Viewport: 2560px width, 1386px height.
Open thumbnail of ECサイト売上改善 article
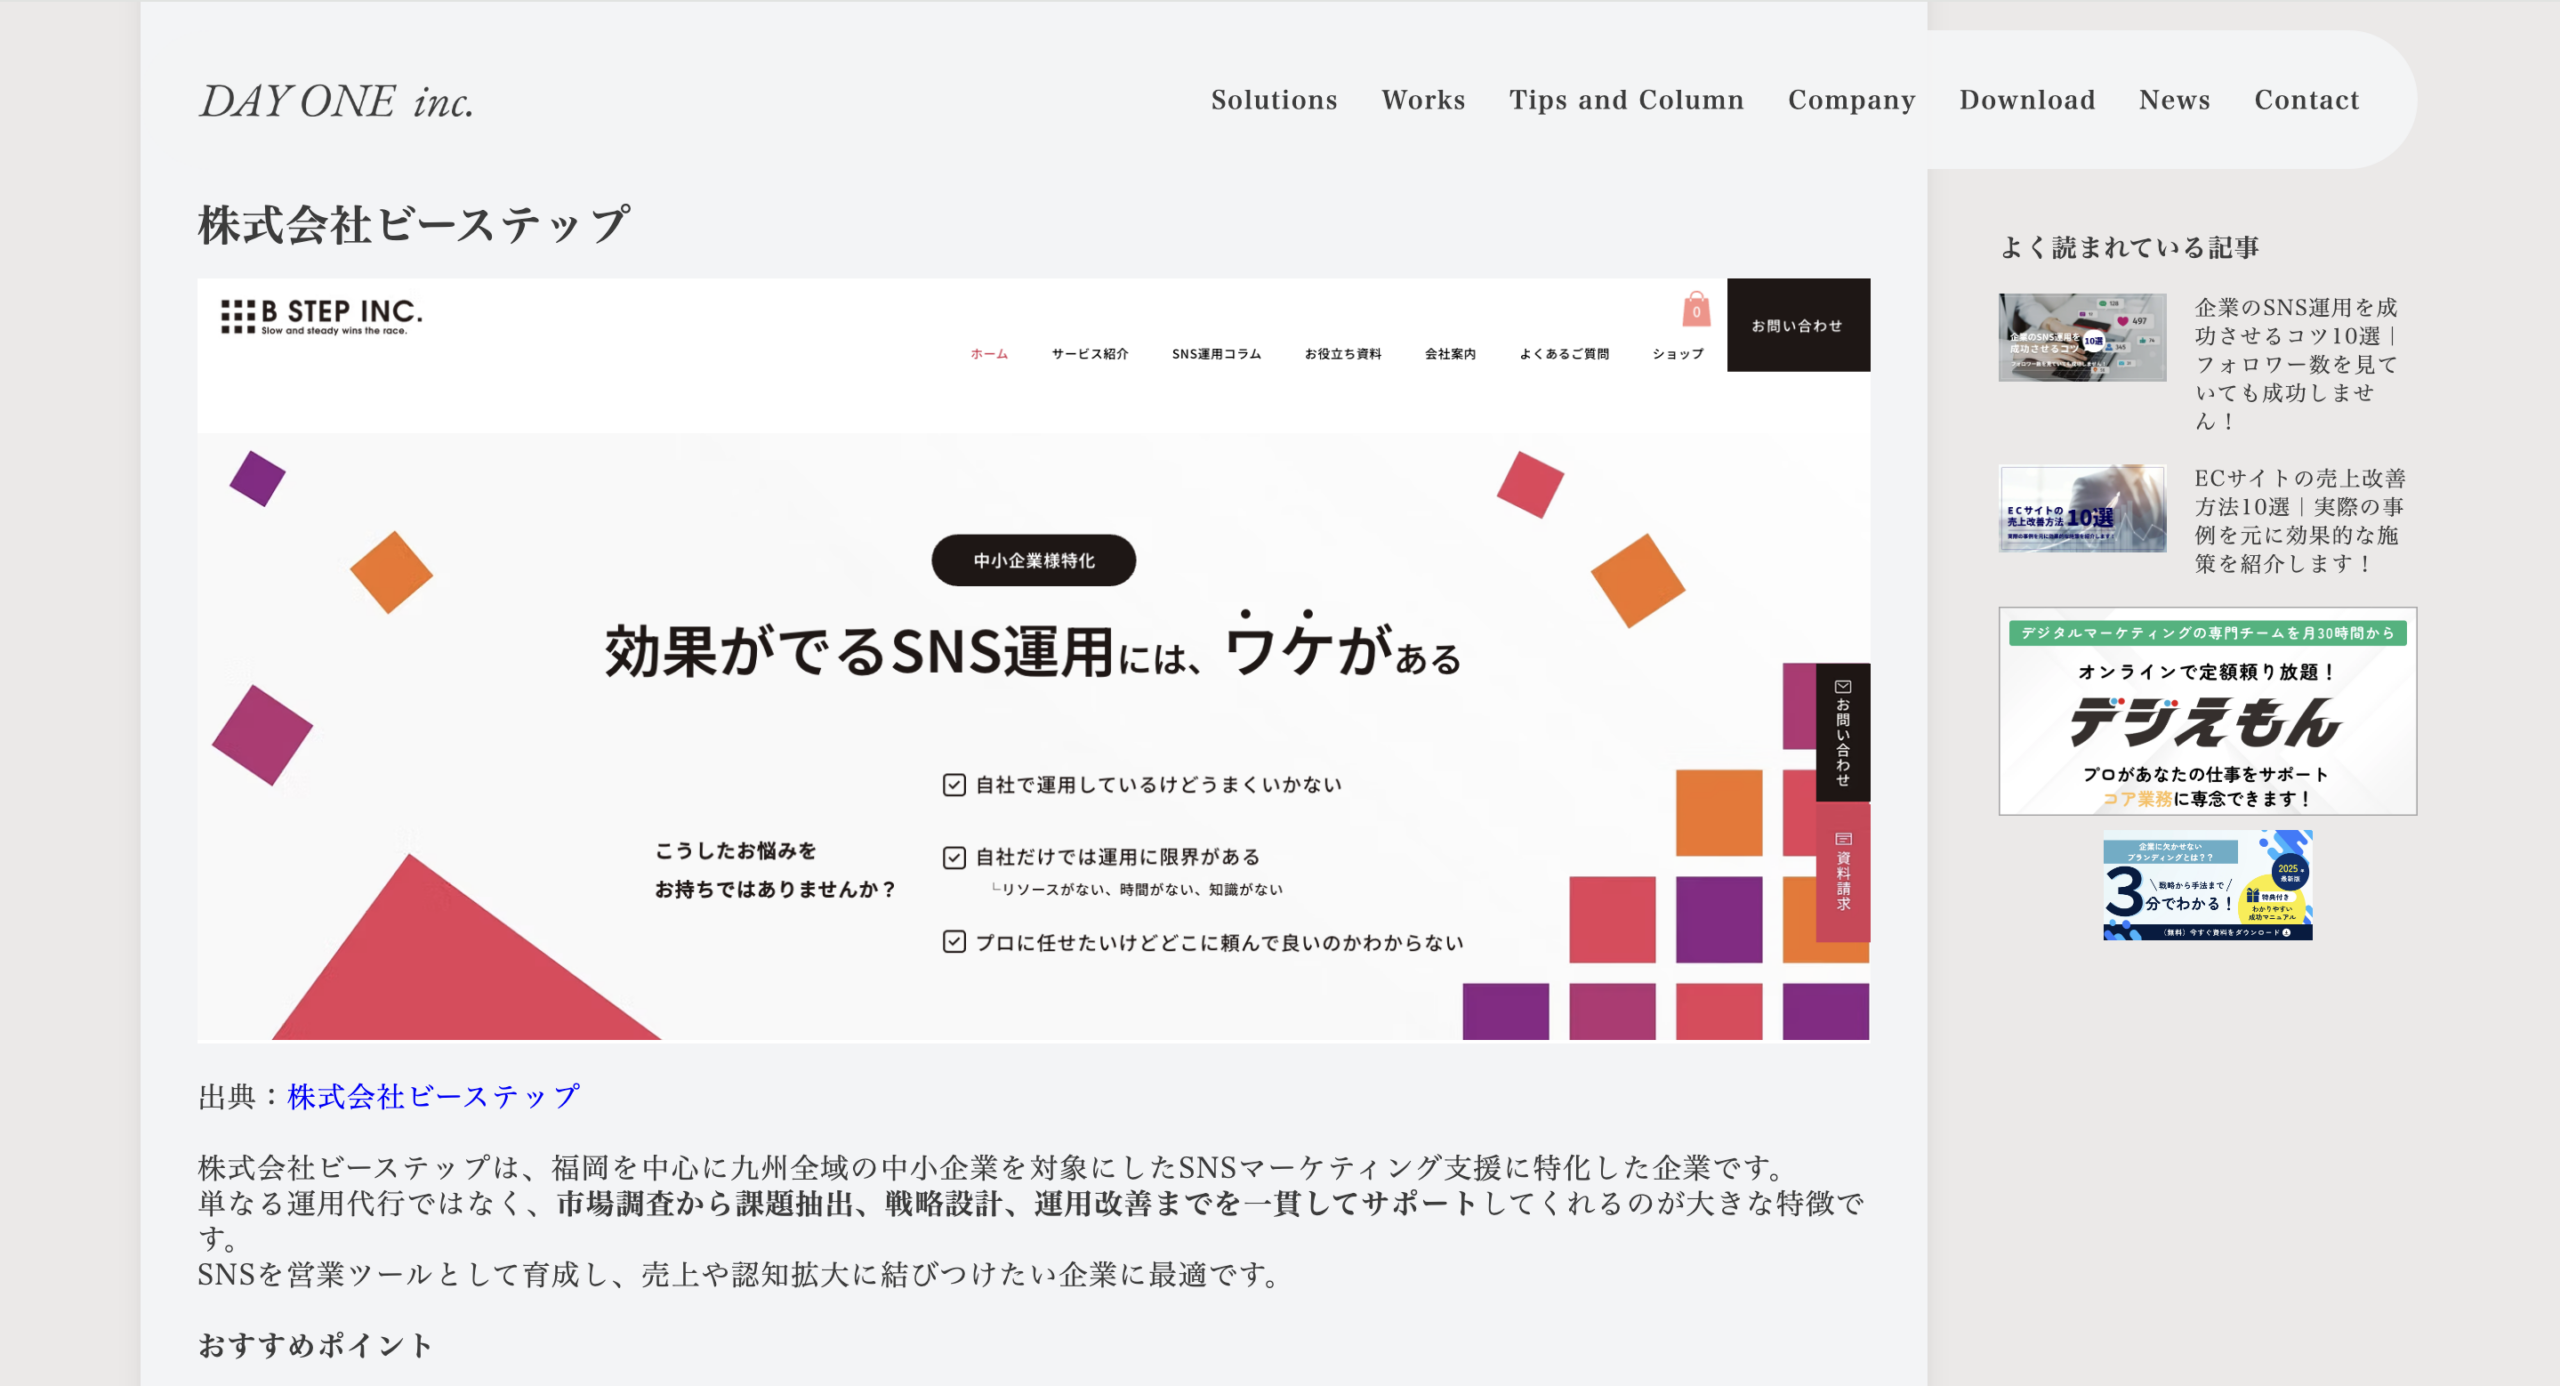(2082, 508)
